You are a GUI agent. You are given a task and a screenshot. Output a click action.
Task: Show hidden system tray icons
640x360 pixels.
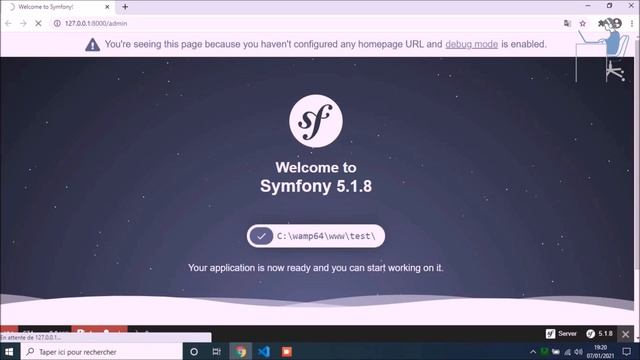coord(533,351)
